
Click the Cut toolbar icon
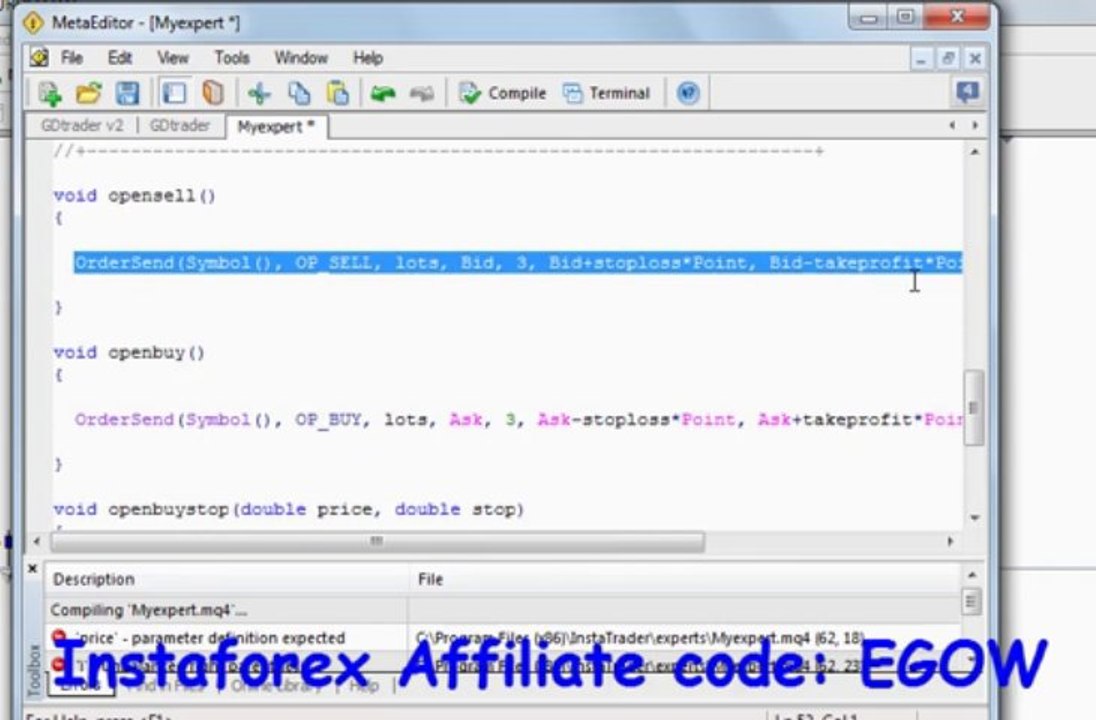259,93
